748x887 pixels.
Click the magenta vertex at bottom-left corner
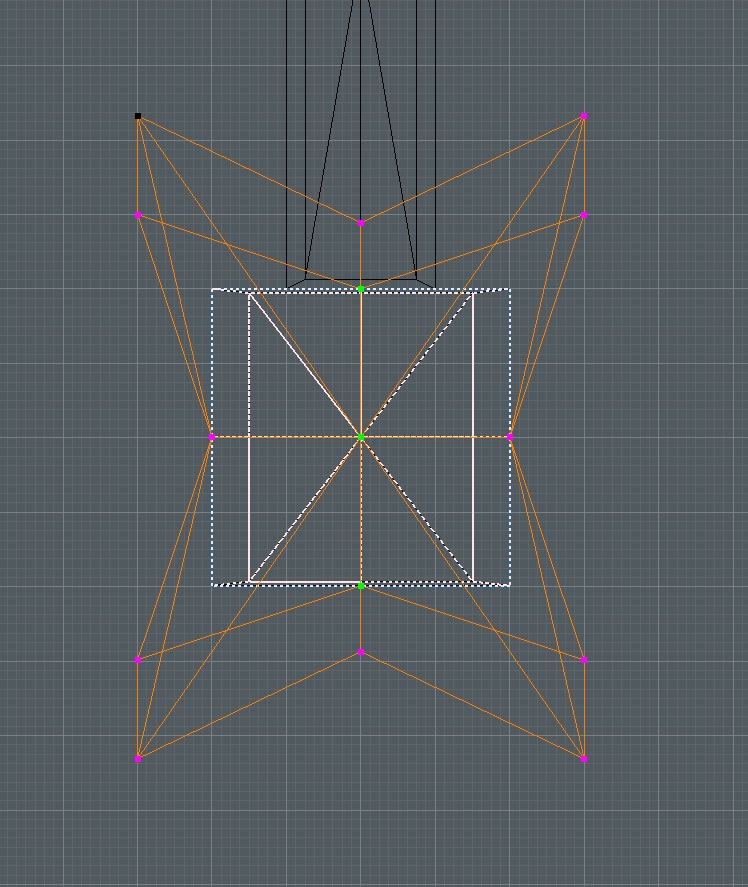coord(138,758)
